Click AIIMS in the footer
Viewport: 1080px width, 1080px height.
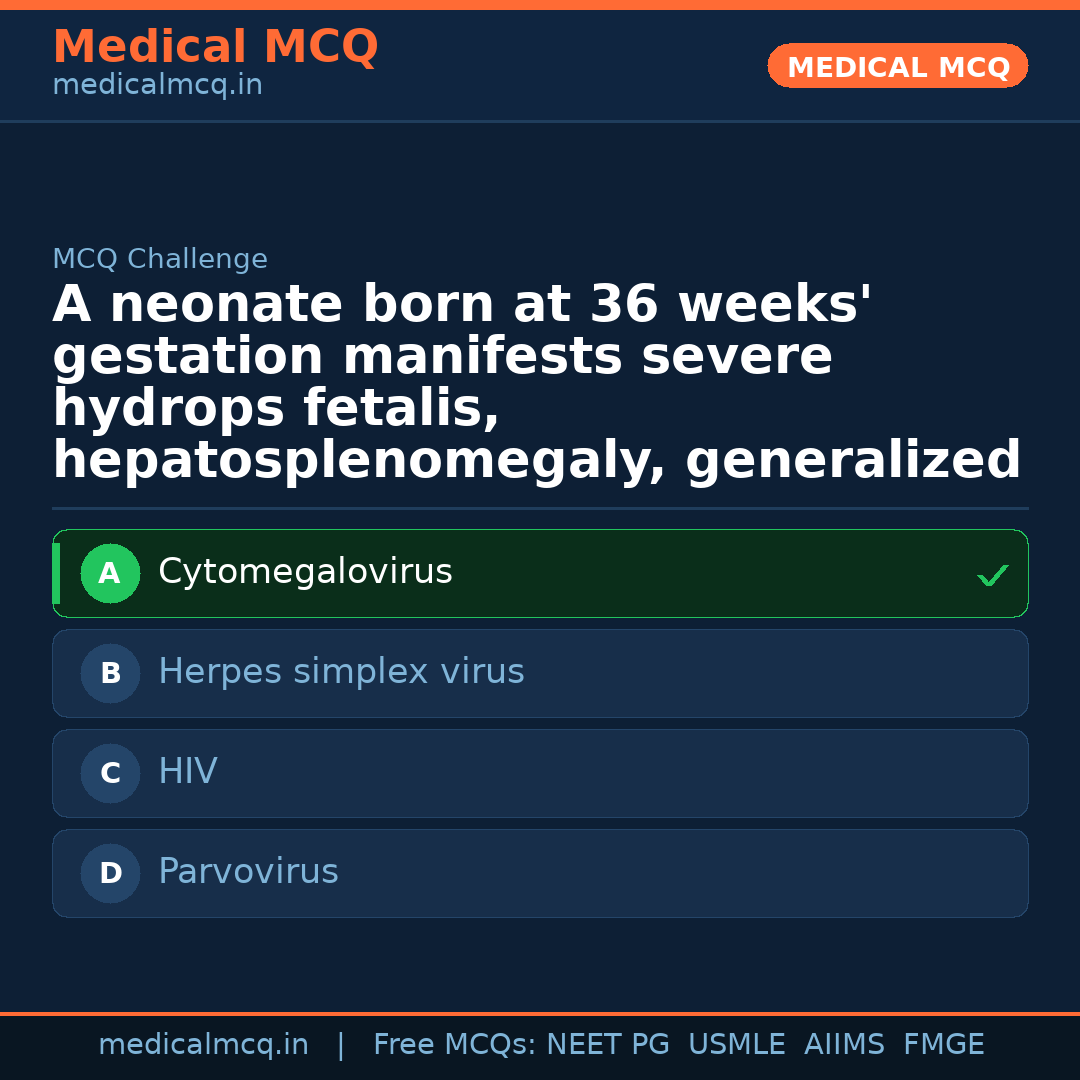[844, 1045]
